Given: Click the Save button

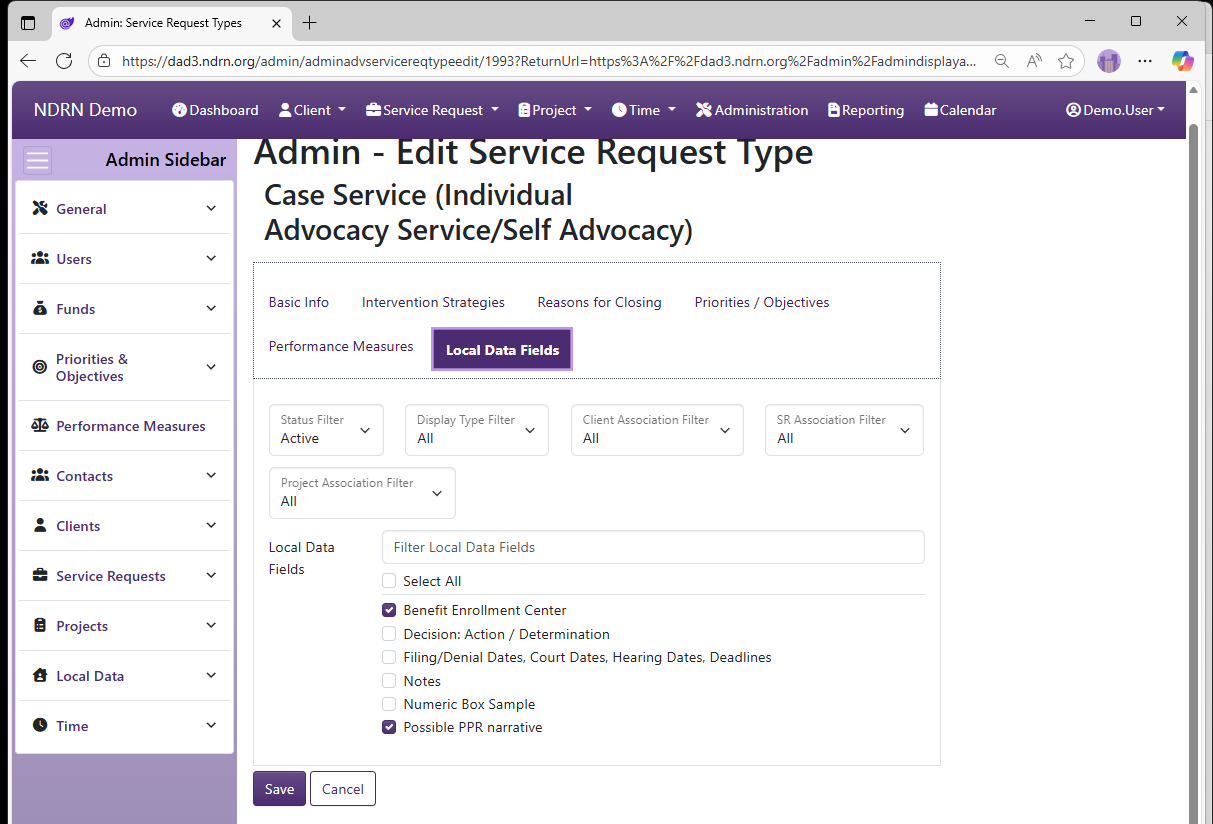Looking at the screenshot, I should 279,789.
